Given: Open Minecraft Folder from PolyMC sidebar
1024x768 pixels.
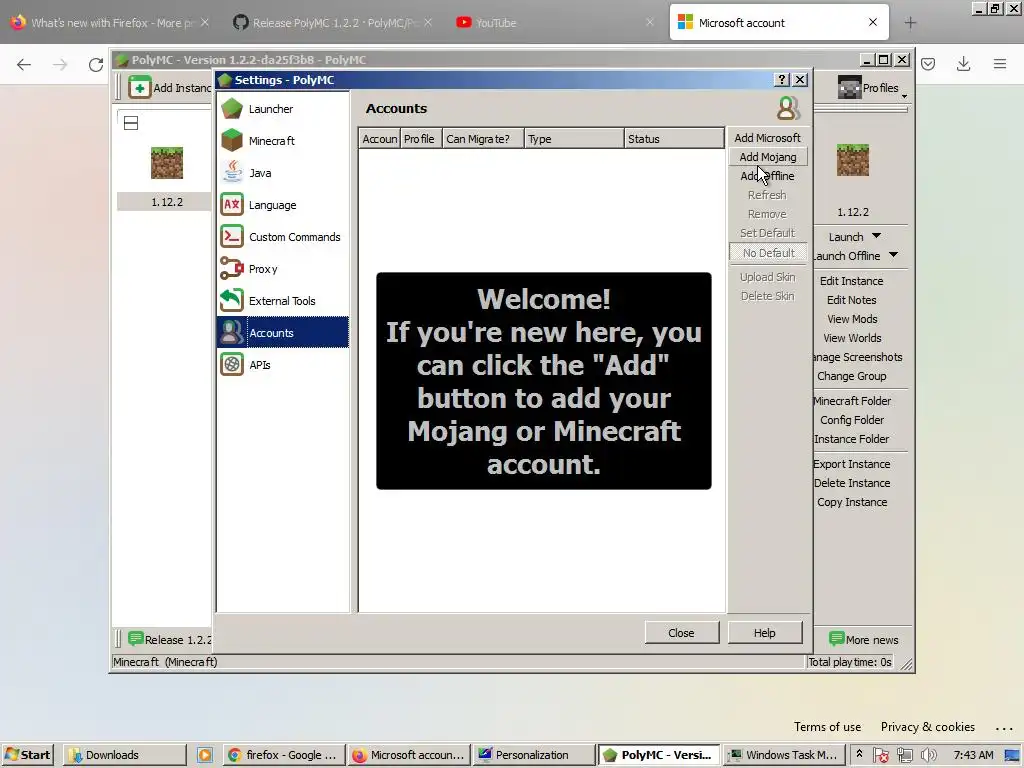Looking at the screenshot, I should pos(852,401).
